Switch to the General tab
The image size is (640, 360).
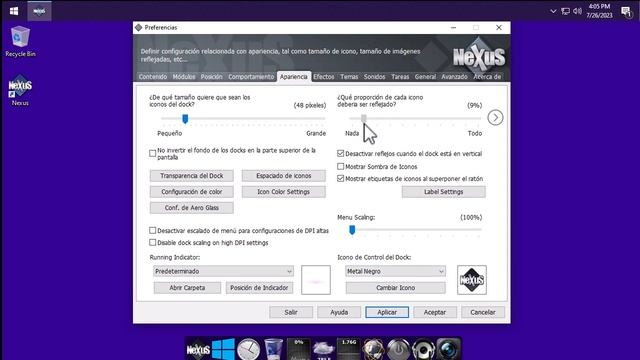click(425, 77)
